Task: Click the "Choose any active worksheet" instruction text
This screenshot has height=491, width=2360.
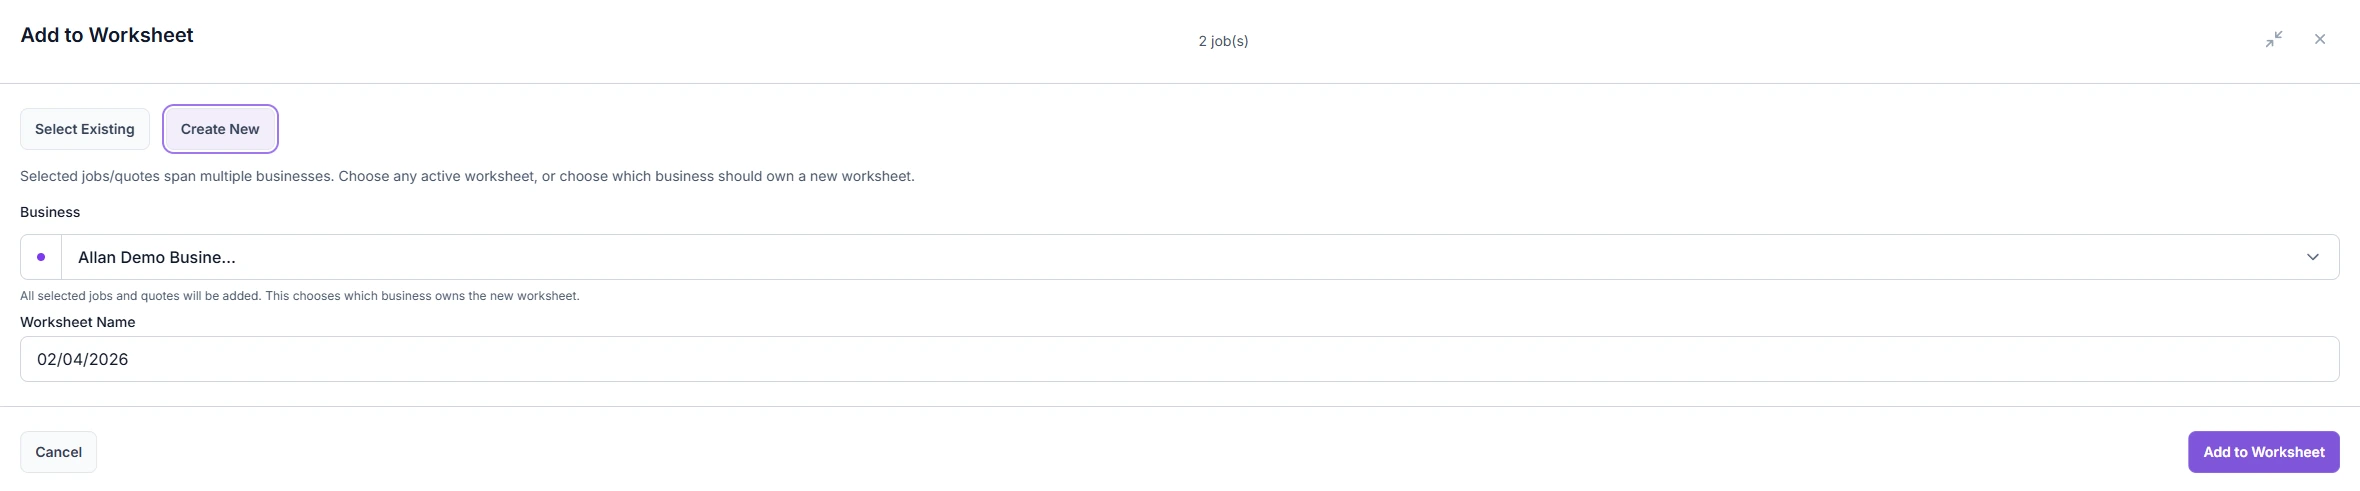Action: pyautogui.click(x=436, y=176)
